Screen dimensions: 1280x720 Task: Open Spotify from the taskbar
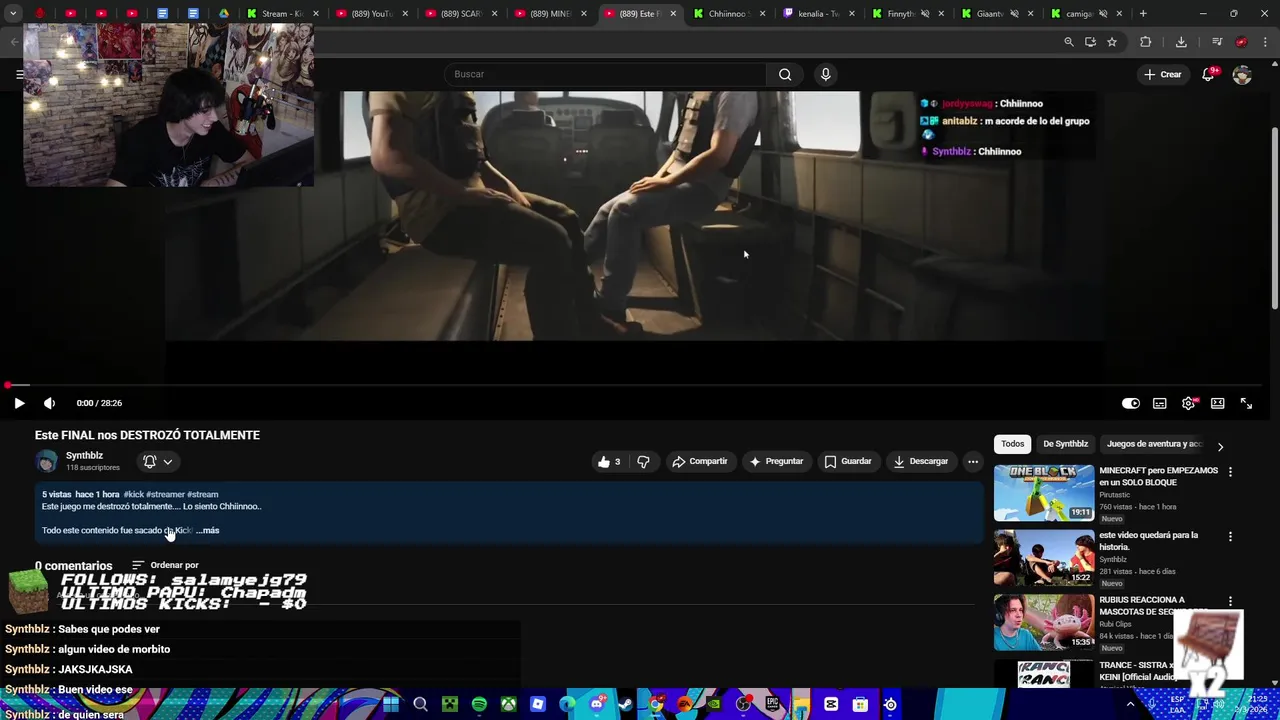[x=479, y=704]
